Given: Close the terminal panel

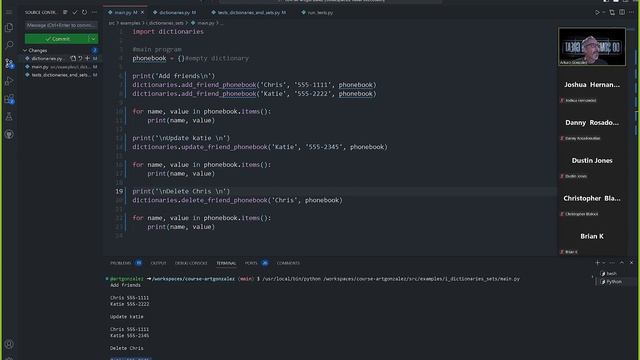Looking at the screenshot, I should tap(631, 263).
